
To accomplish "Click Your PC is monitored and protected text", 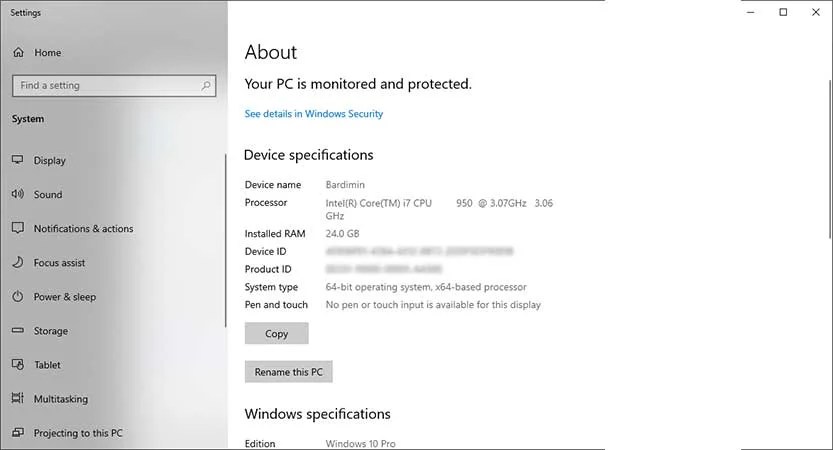I will click(358, 84).
